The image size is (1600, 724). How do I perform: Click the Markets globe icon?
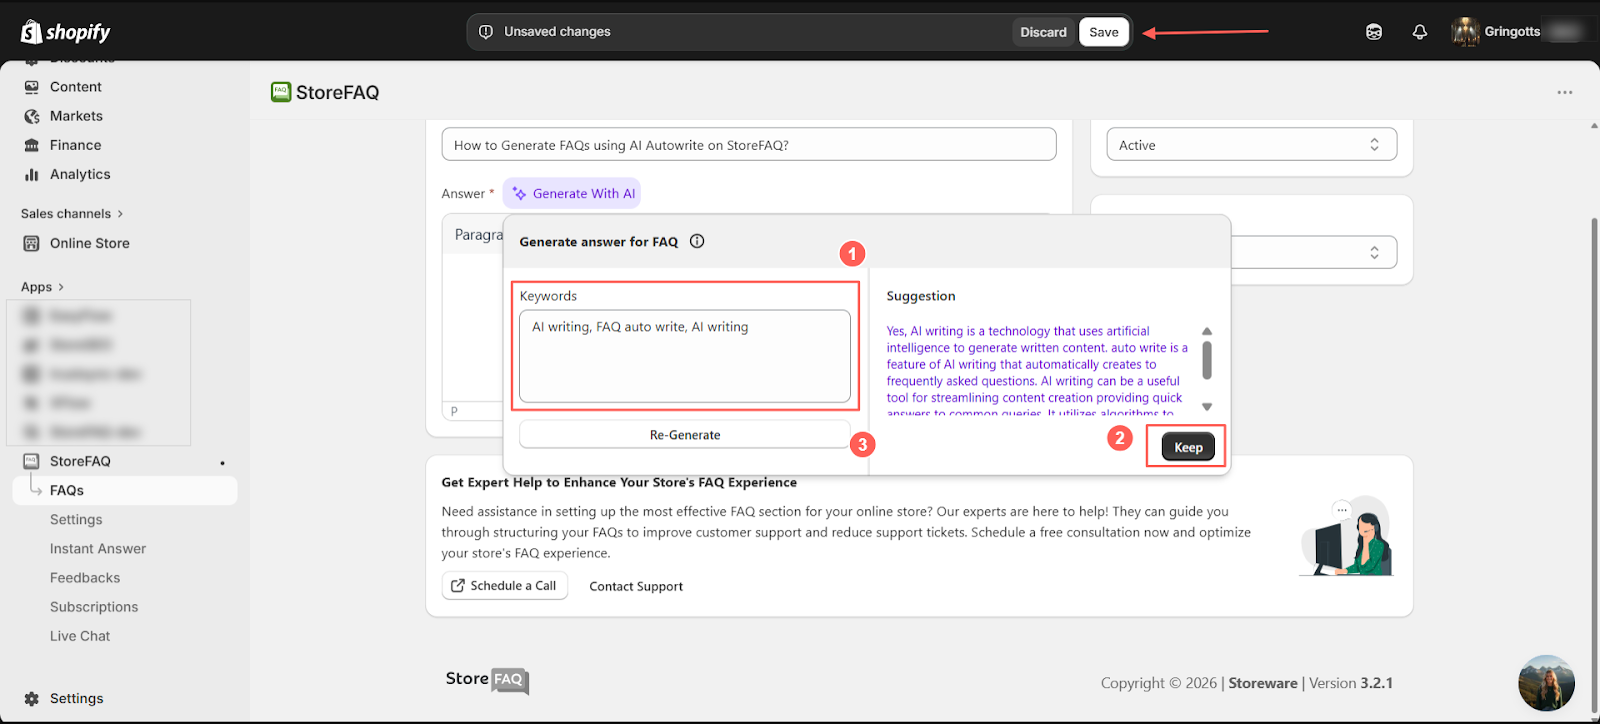[x=32, y=116]
